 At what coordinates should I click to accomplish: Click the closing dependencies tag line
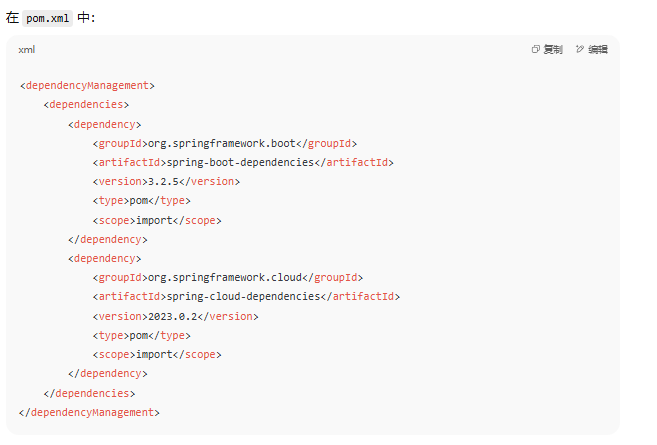point(89,393)
